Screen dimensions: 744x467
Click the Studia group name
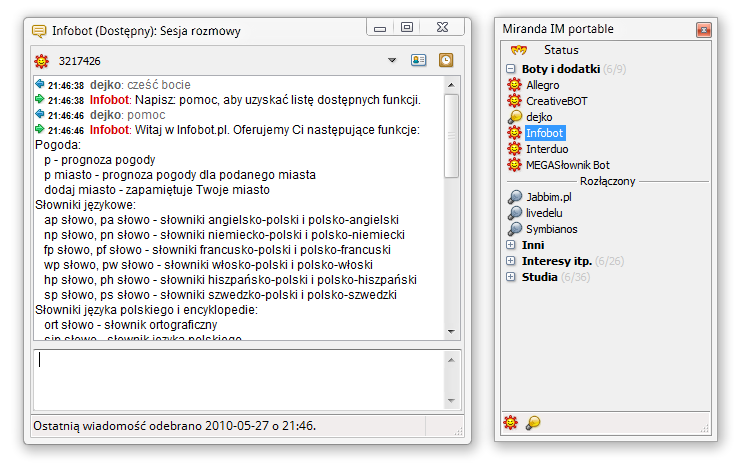(x=539, y=277)
